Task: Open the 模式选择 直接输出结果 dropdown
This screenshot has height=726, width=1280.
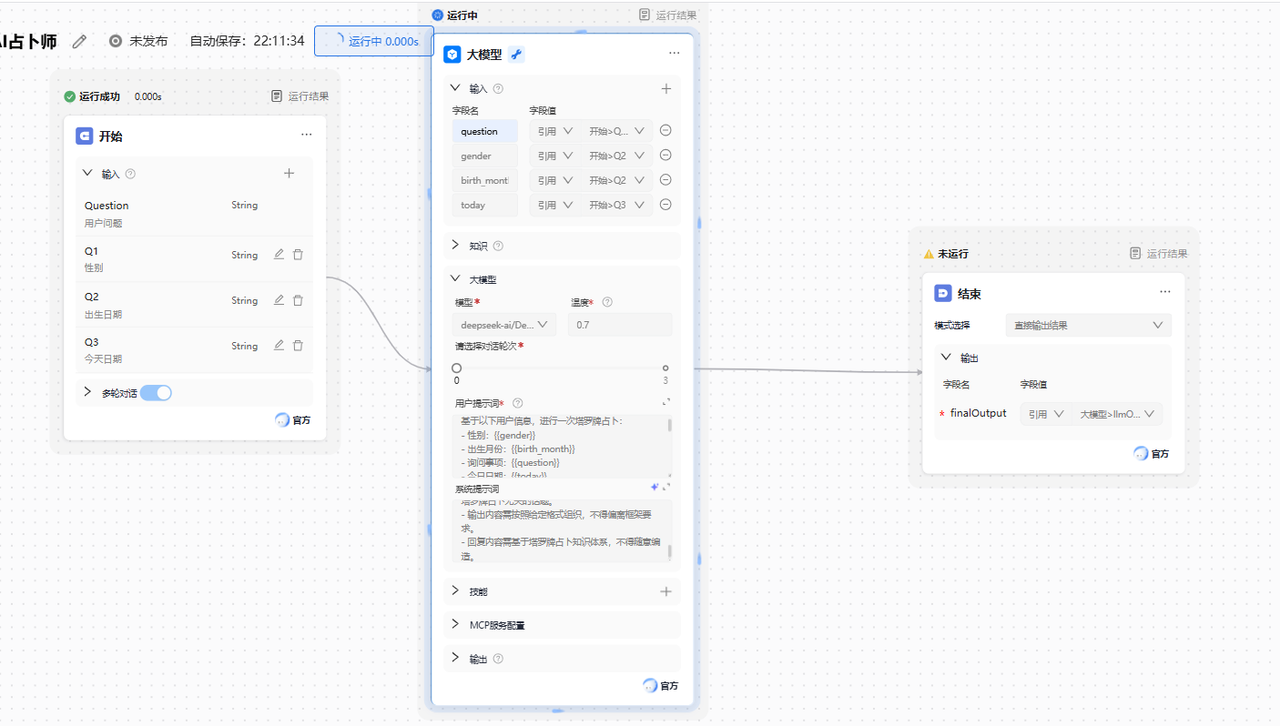Action: click(1088, 325)
